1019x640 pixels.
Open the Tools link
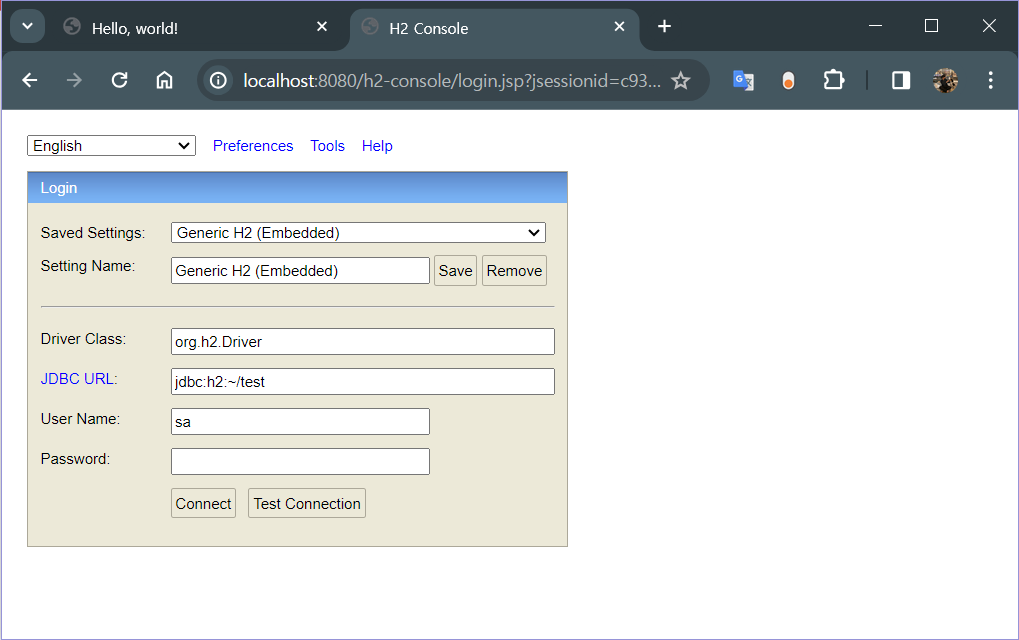click(x=328, y=146)
